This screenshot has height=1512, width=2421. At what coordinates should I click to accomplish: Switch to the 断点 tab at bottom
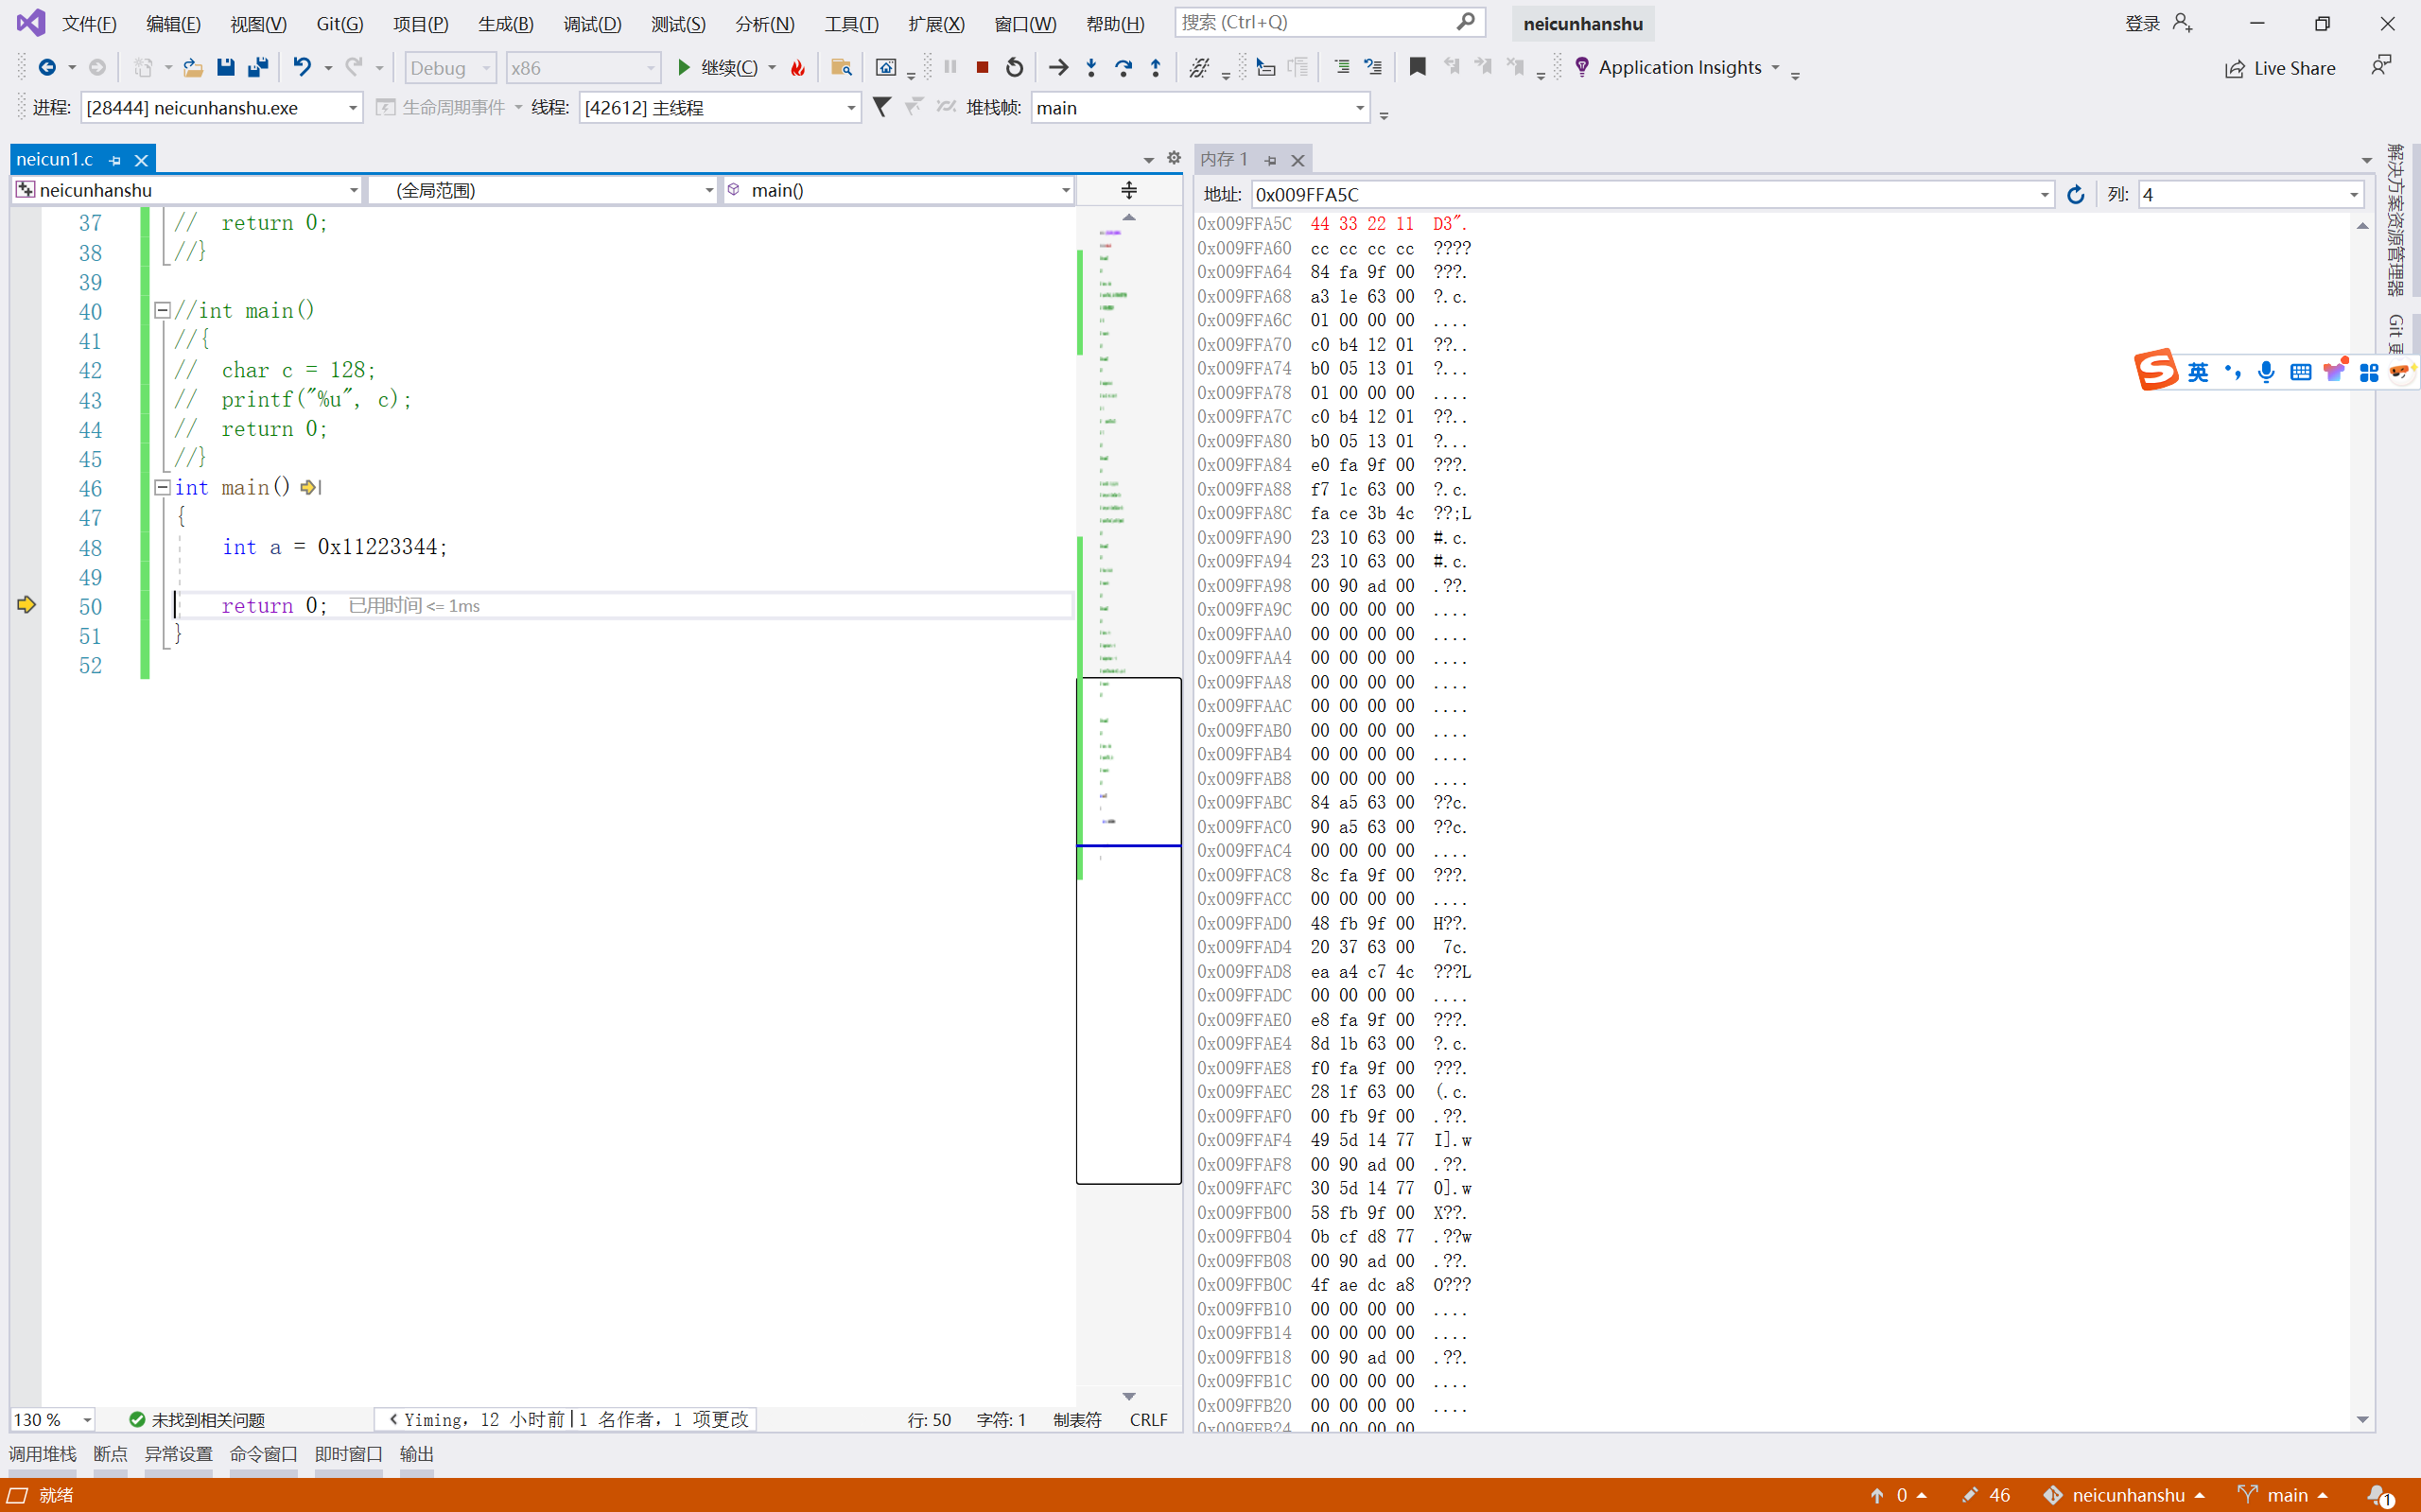110,1453
